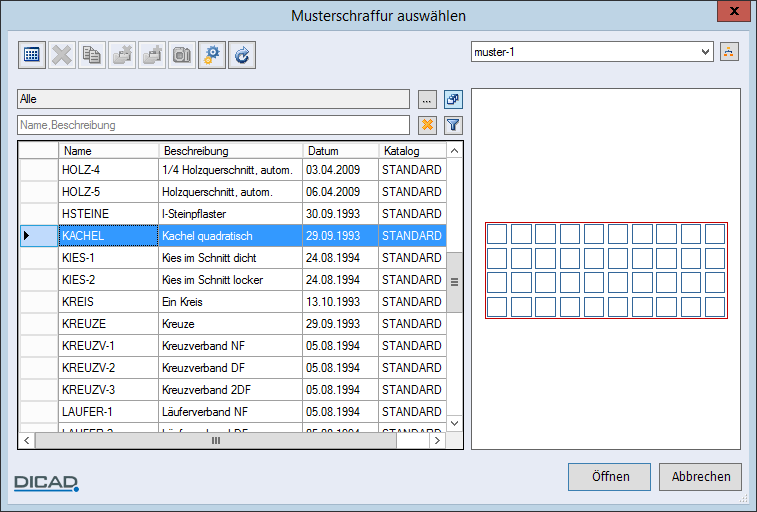Click the vertical scrollbar down arrow
The image size is (757, 512).
[x=454, y=423]
